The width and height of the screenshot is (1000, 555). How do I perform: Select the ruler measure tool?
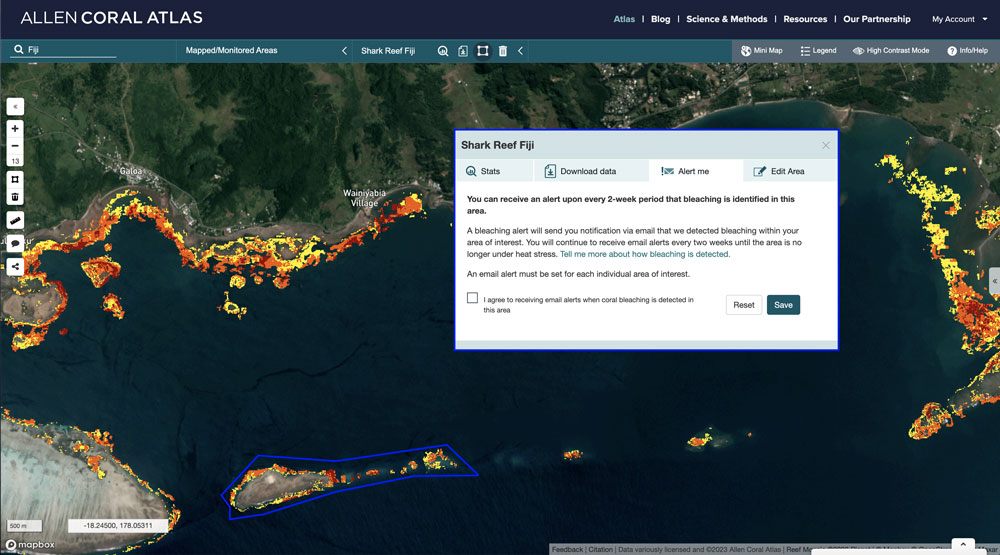15,220
